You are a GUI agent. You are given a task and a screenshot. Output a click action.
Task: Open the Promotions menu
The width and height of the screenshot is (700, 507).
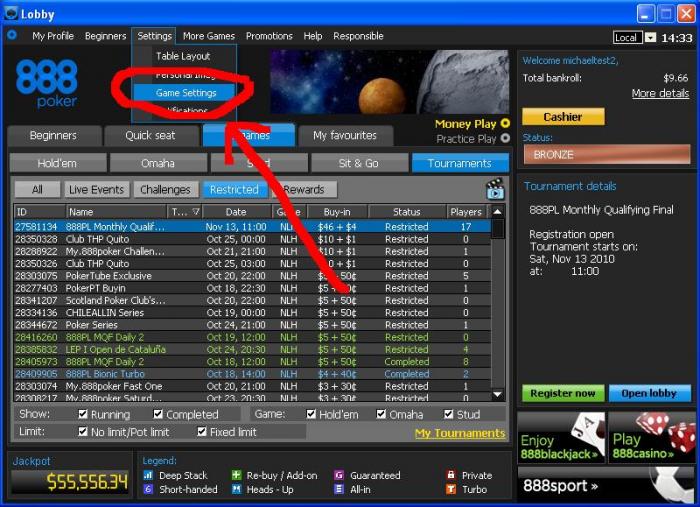click(x=269, y=36)
